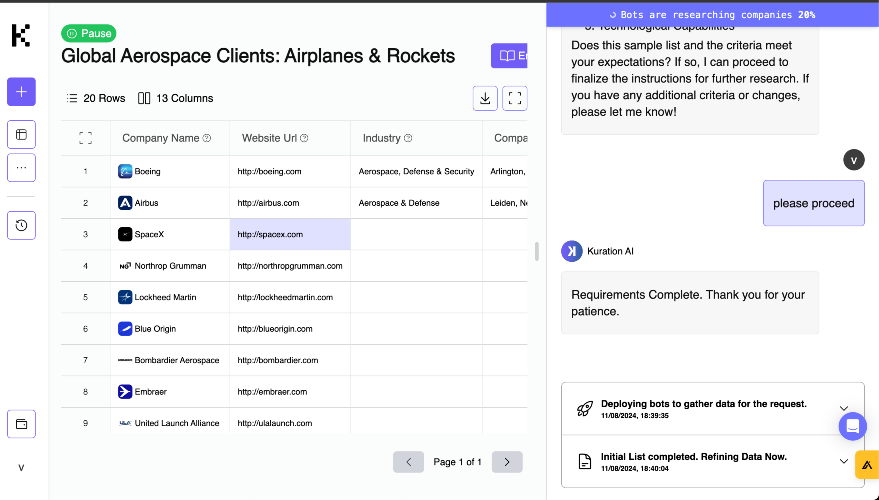879x500 pixels.
Task: Select the http://spacex.com cell
Action: (290, 234)
